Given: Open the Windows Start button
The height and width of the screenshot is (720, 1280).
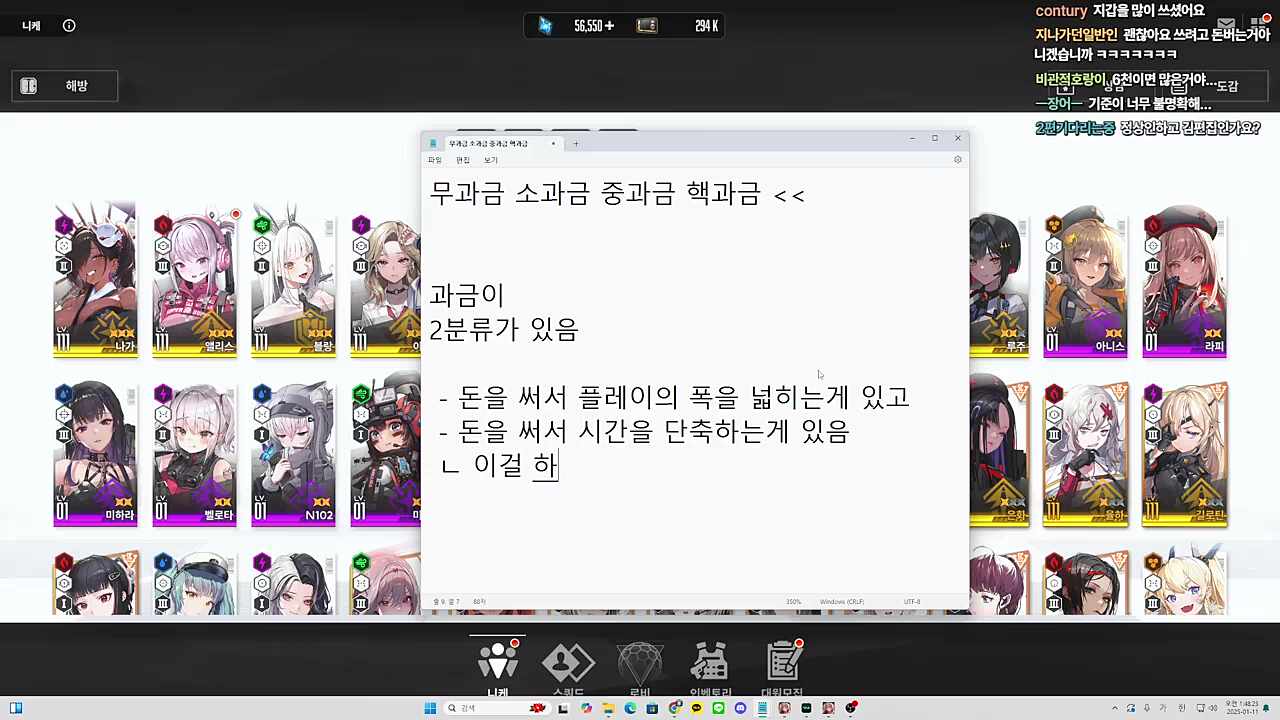Looking at the screenshot, I should point(430,708).
